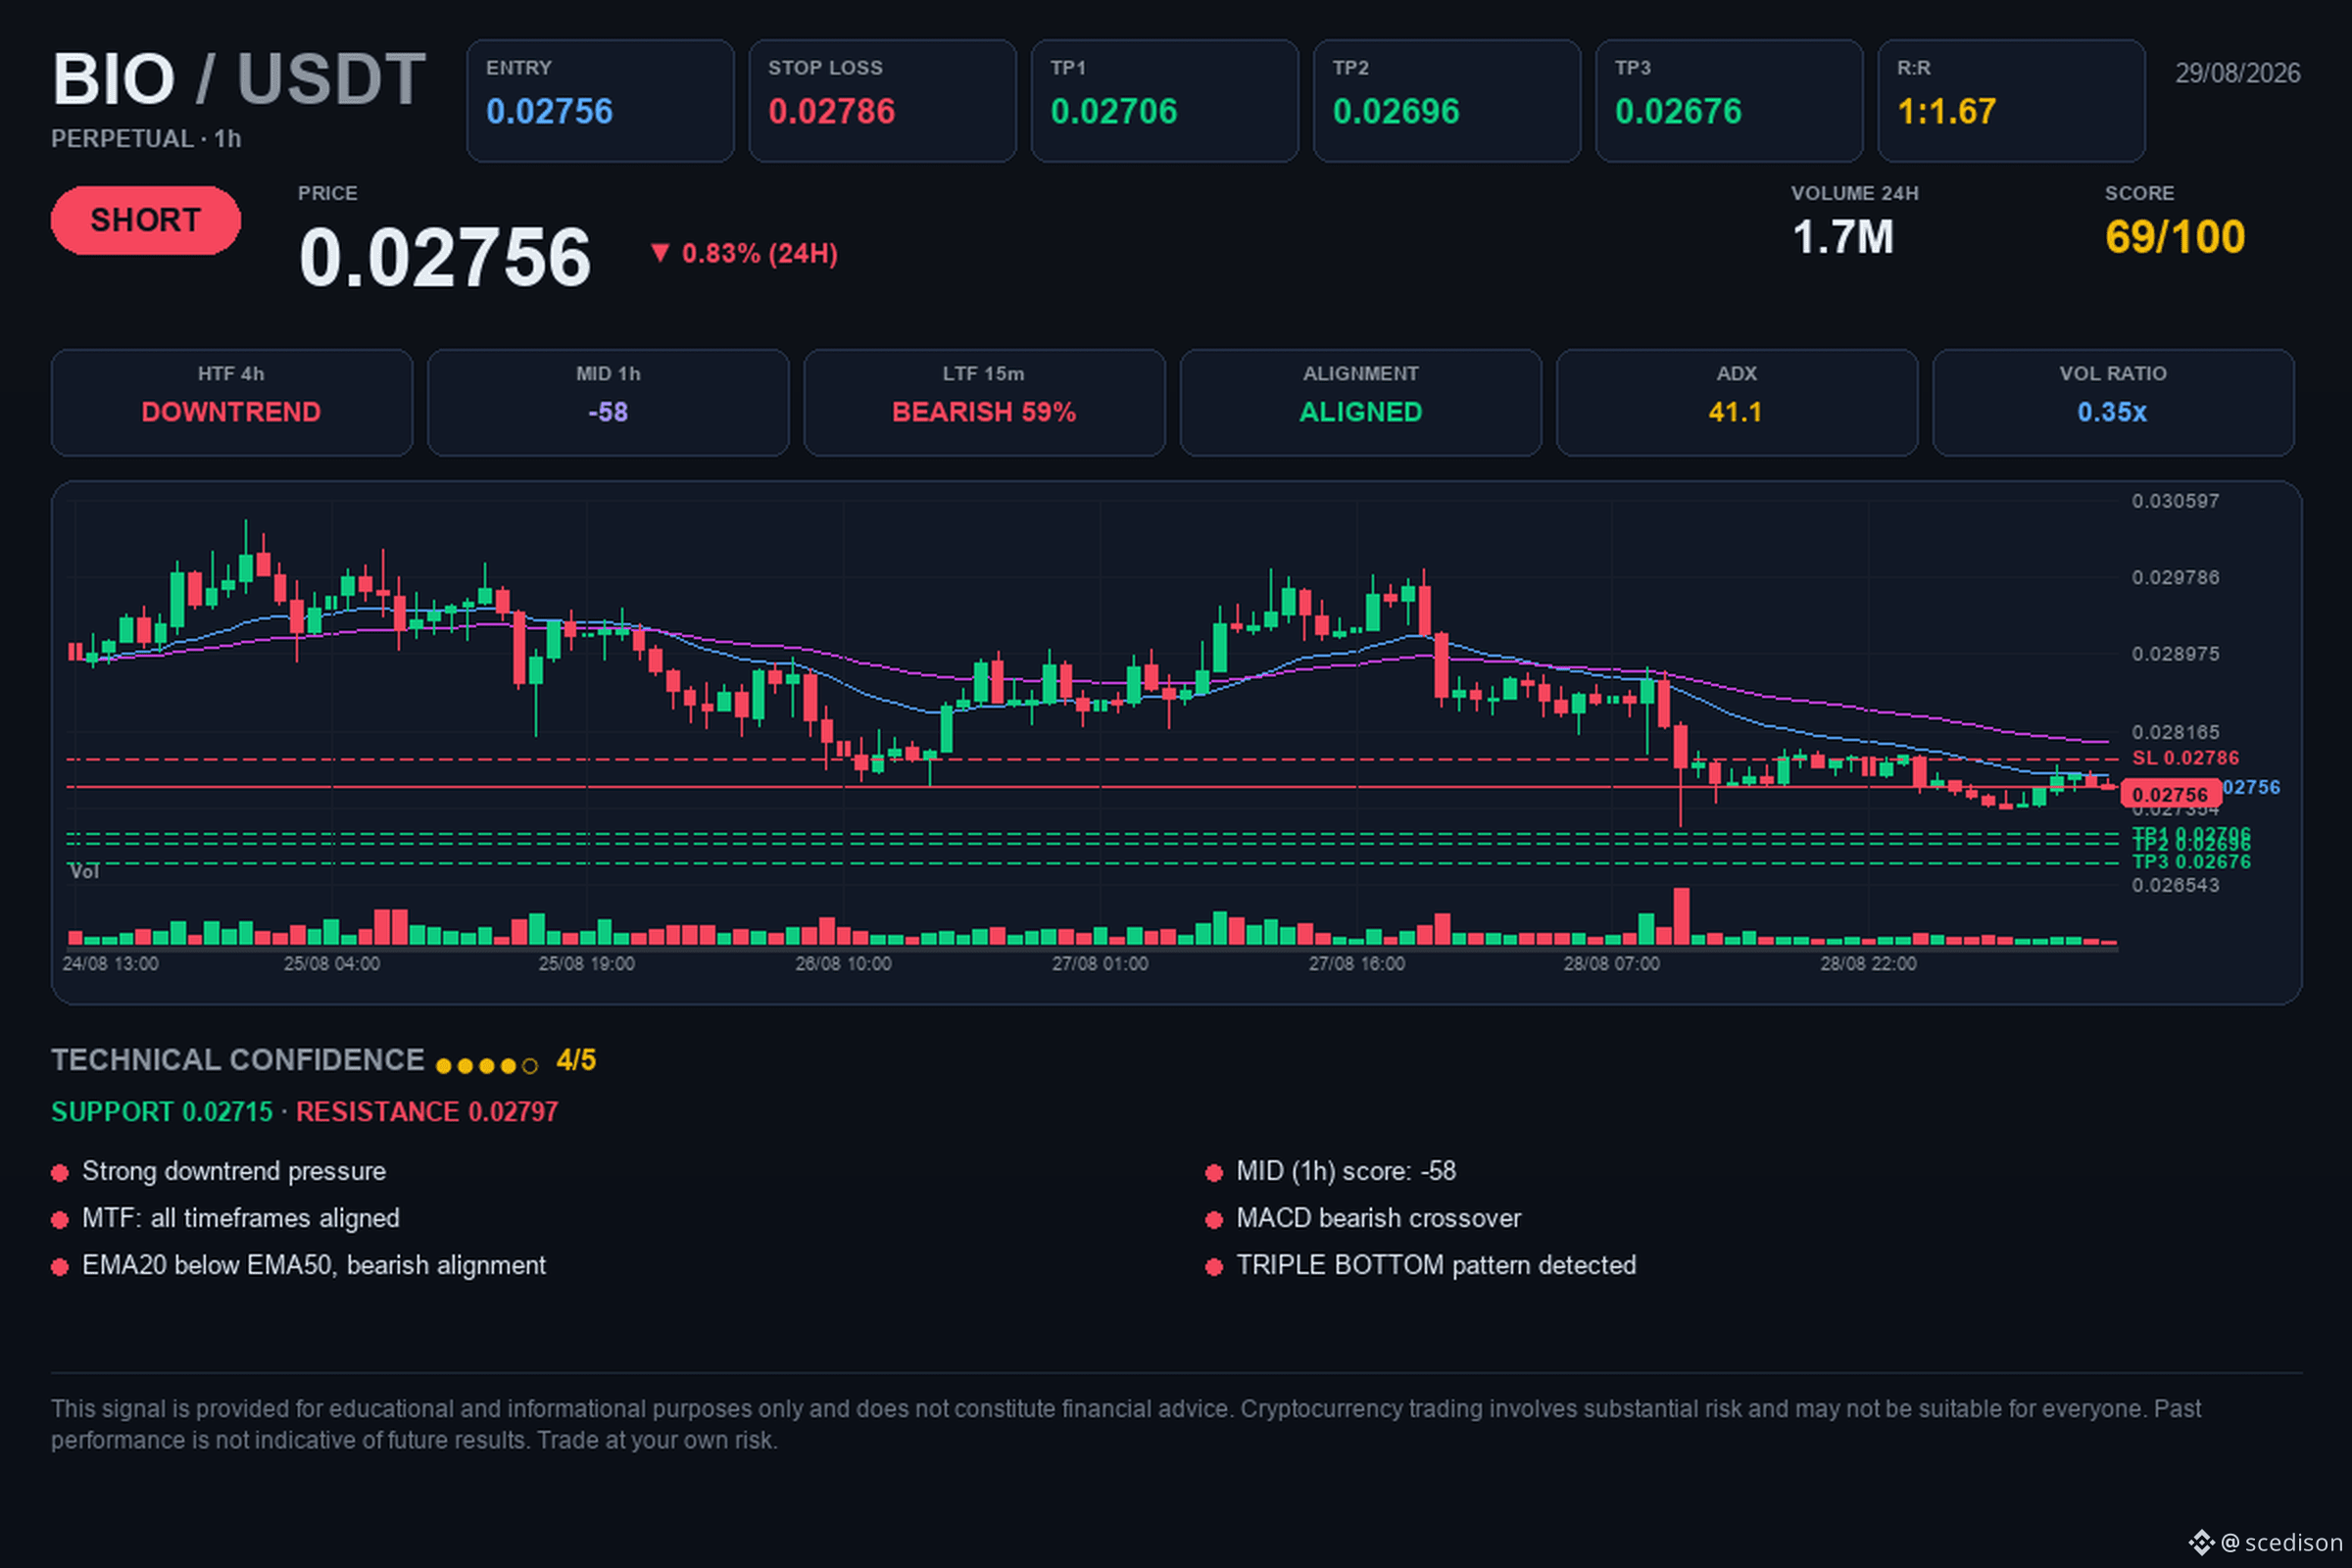
Task: Click "MACD bearish crossover" bullet text
Action: [x=1379, y=1218]
